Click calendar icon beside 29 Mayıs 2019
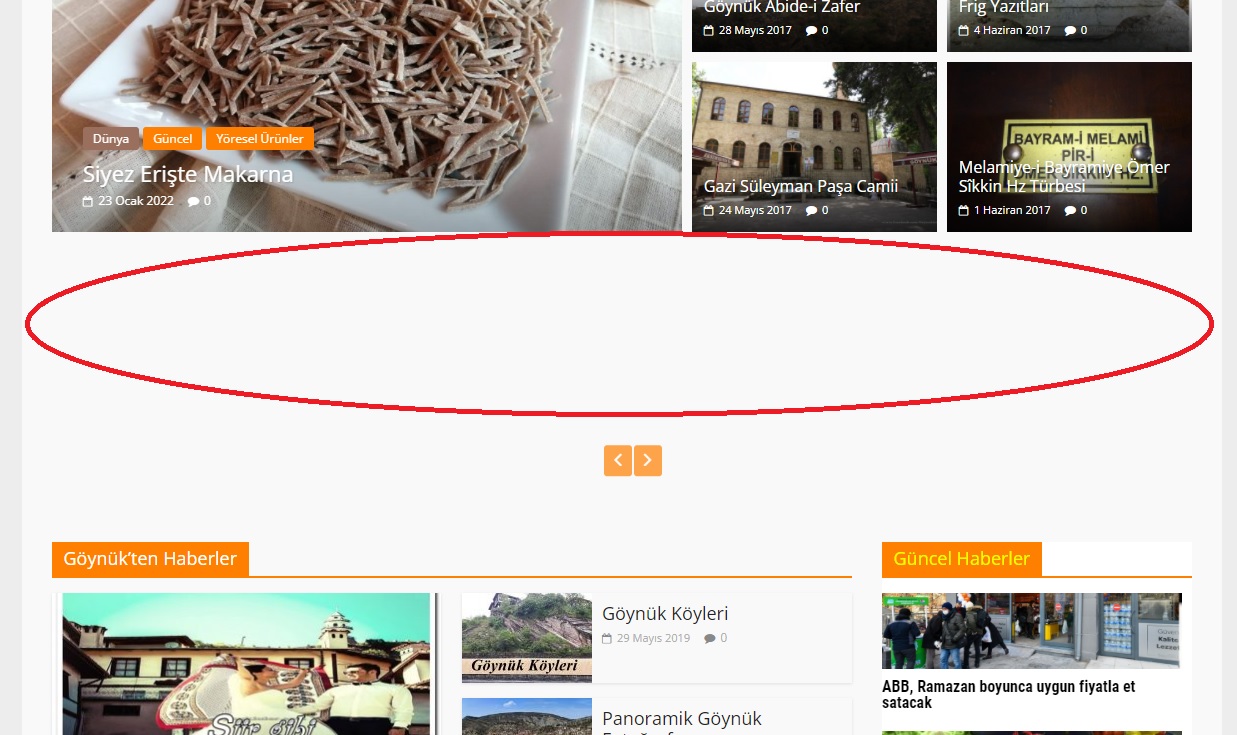 (x=607, y=638)
